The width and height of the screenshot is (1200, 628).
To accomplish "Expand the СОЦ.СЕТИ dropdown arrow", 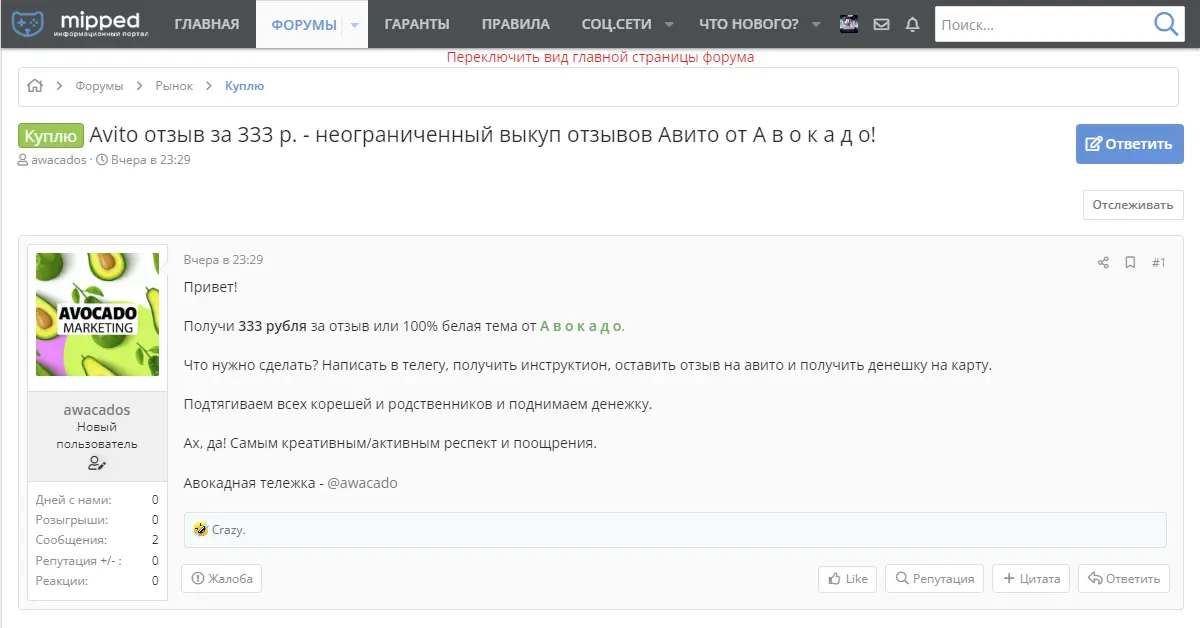I will 669,24.
